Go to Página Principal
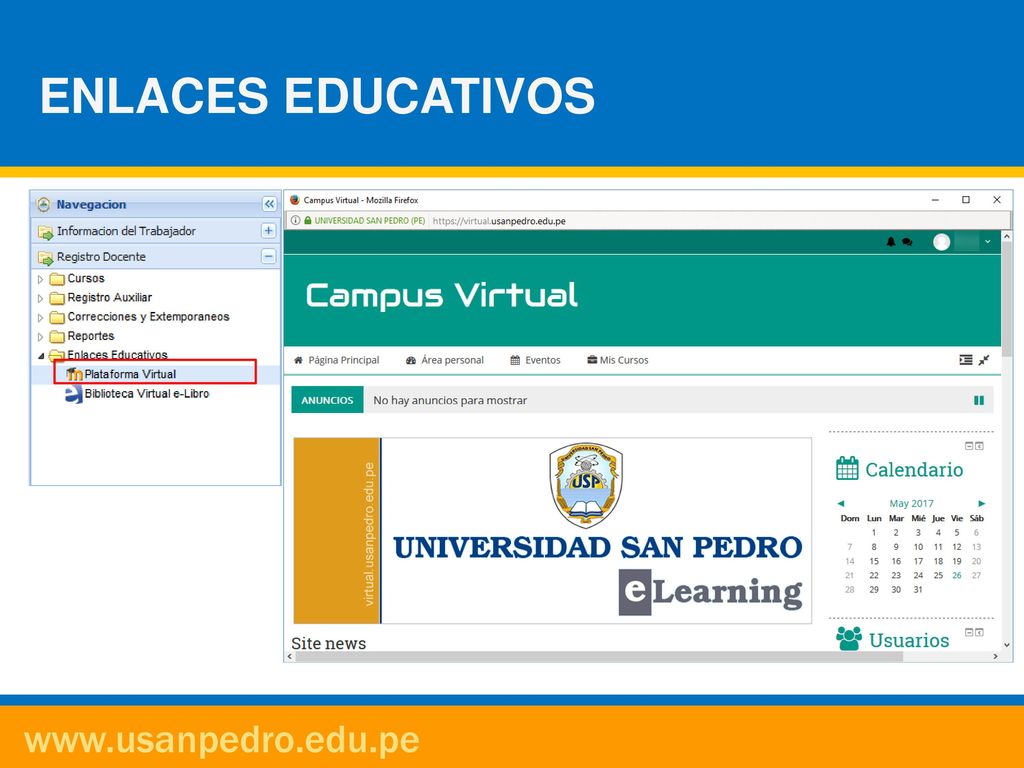 click(344, 360)
